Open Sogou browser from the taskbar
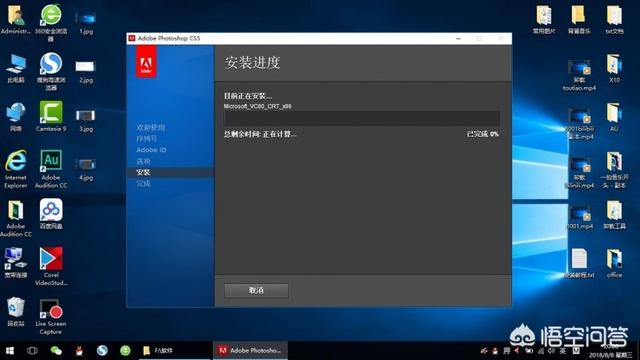The height and width of the screenshot is (360, 640). click(102, 351)
